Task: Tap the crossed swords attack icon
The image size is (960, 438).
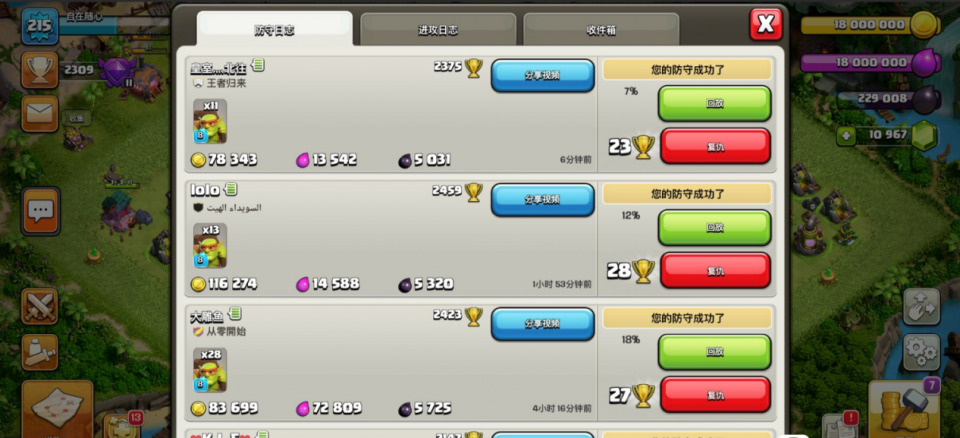Action: [40, 306]
